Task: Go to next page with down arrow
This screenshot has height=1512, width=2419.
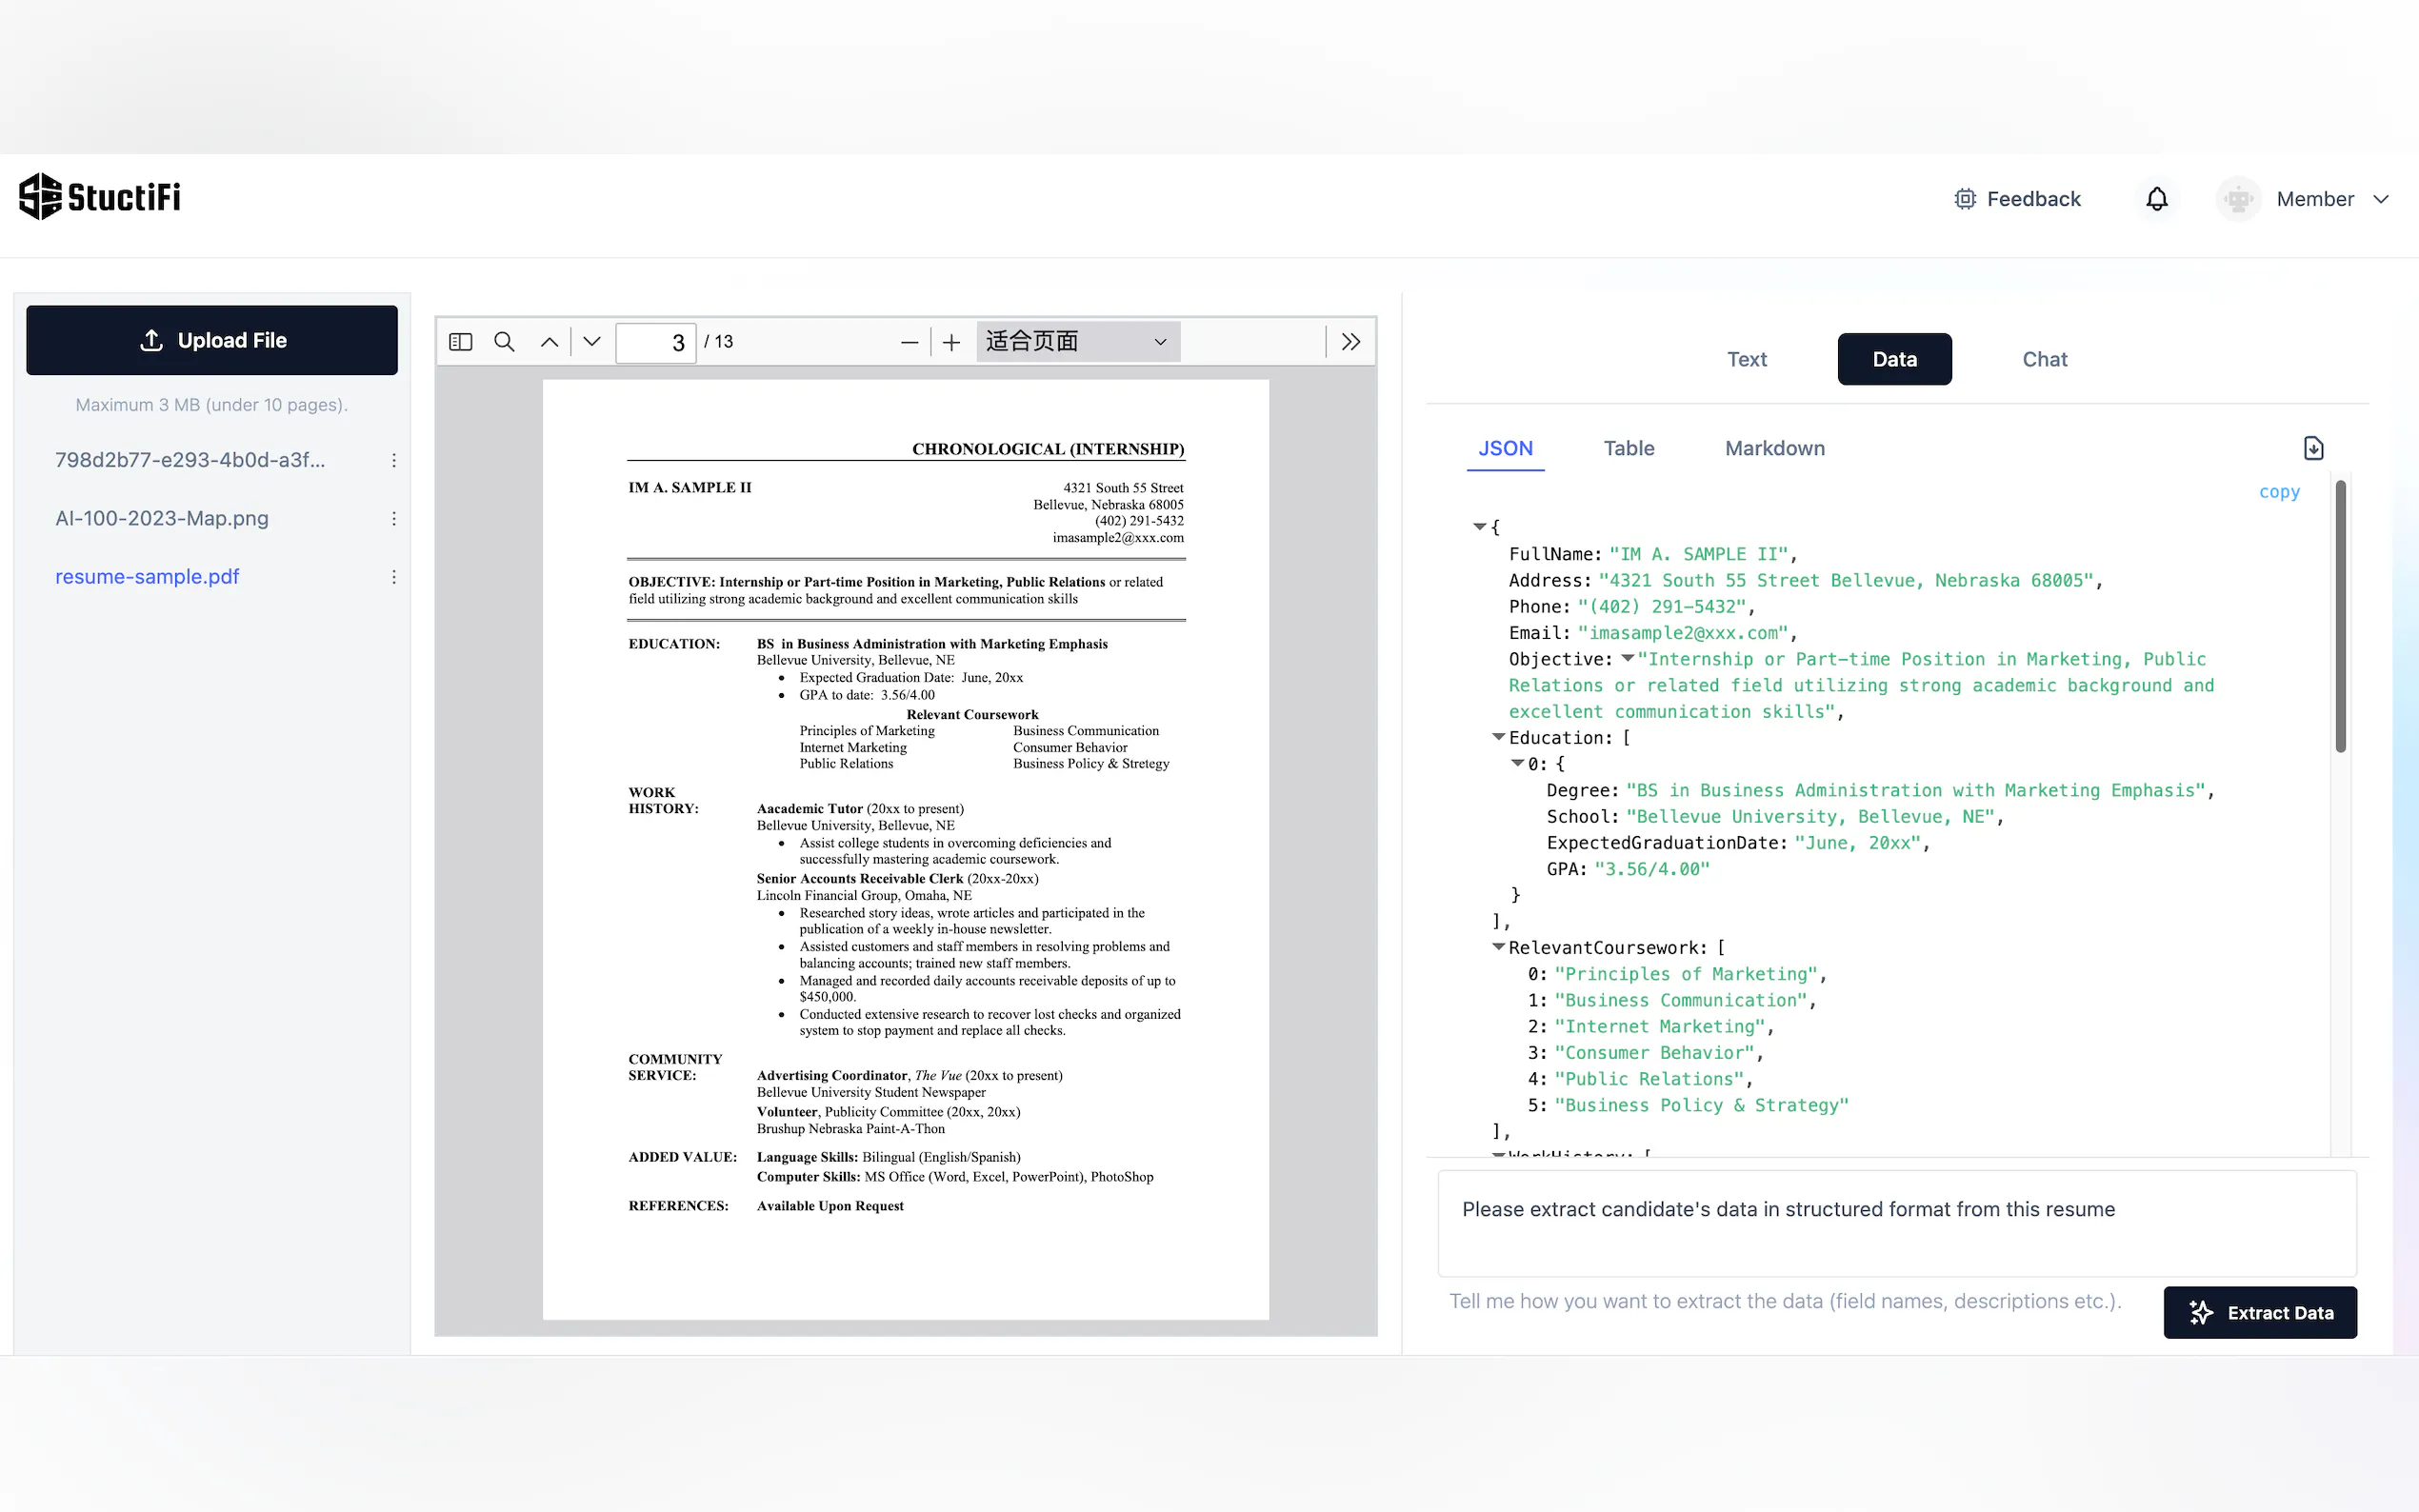Action: coord(592,342)
